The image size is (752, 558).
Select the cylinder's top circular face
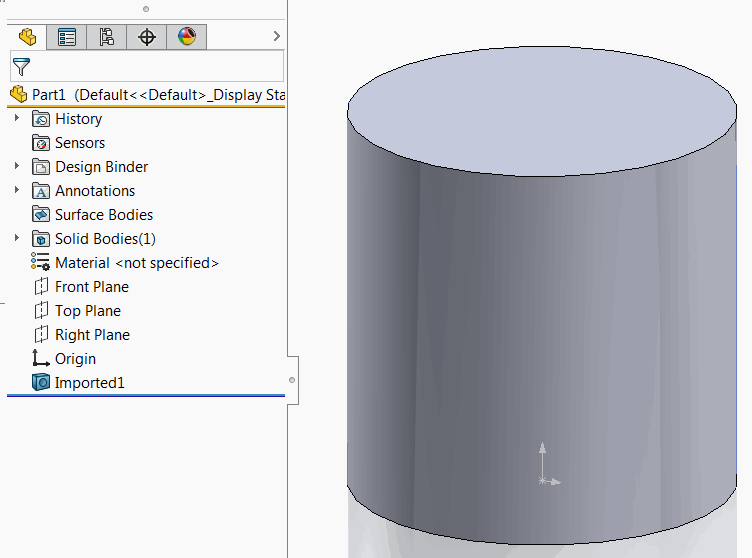(542, 111)
